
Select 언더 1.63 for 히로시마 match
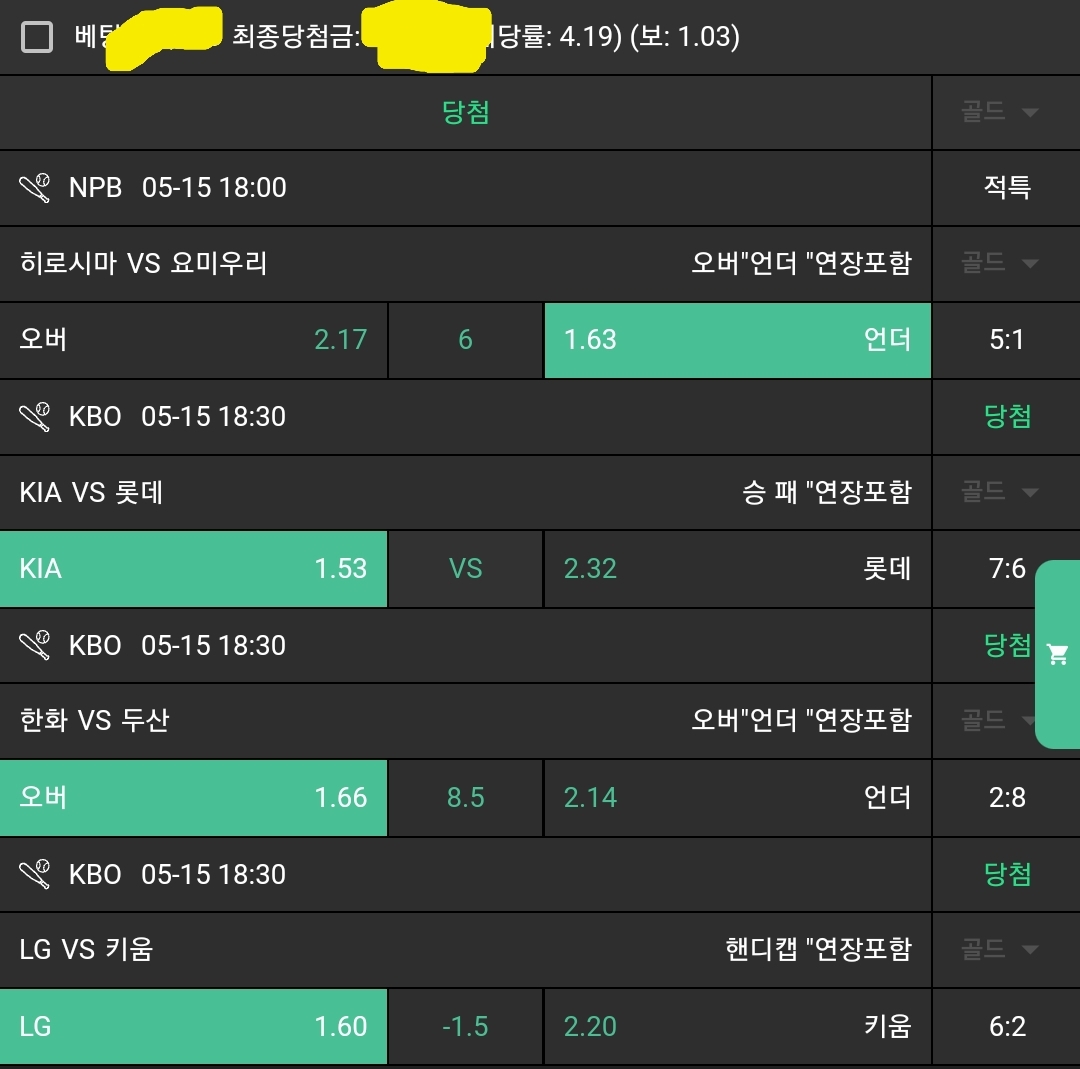coord(737,340)
